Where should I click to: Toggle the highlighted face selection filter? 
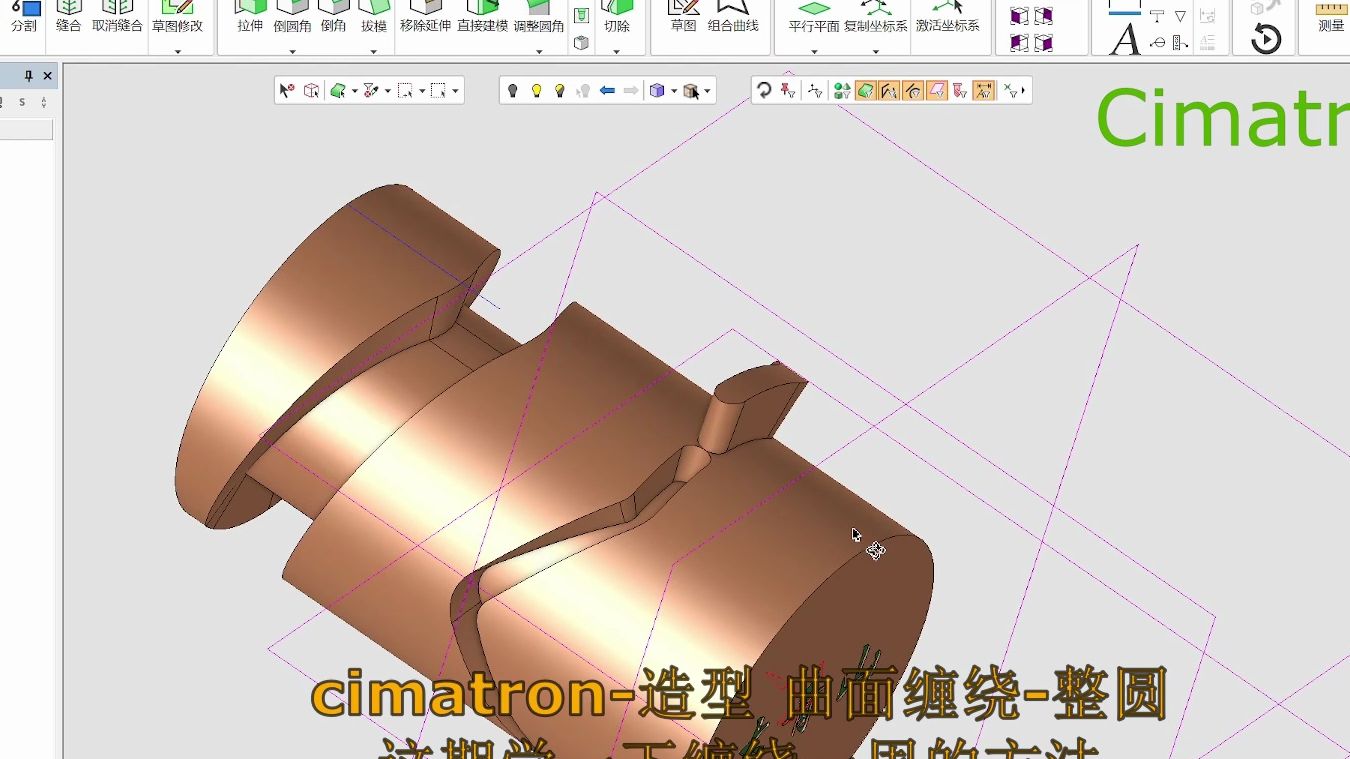[866, 91]
